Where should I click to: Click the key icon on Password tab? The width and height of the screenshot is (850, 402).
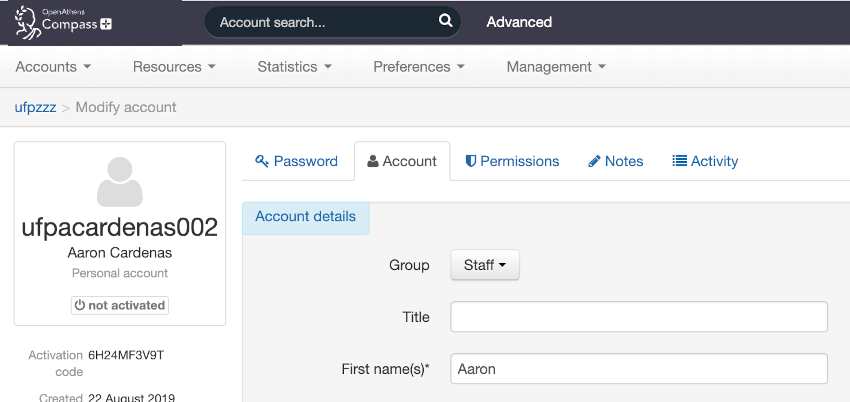point(262,161)
